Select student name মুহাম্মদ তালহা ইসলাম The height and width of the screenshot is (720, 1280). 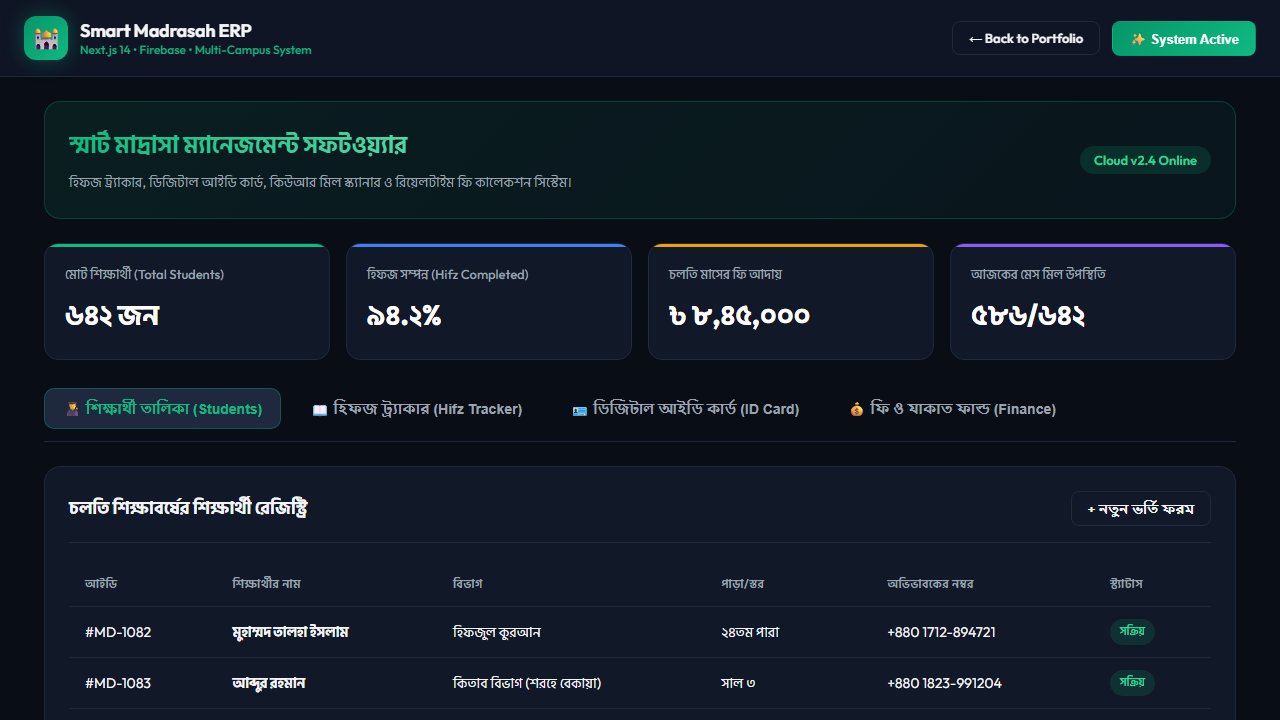290,632
